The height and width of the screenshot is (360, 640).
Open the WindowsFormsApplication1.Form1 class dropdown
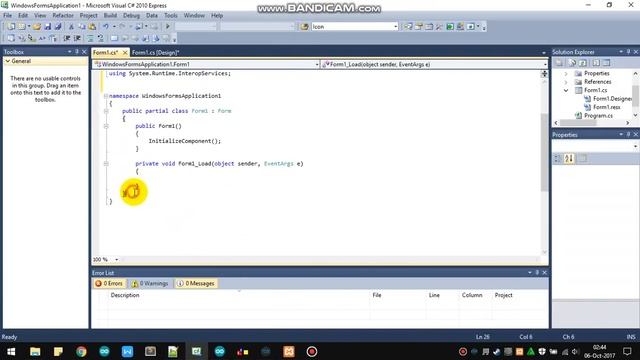(317, 64)
